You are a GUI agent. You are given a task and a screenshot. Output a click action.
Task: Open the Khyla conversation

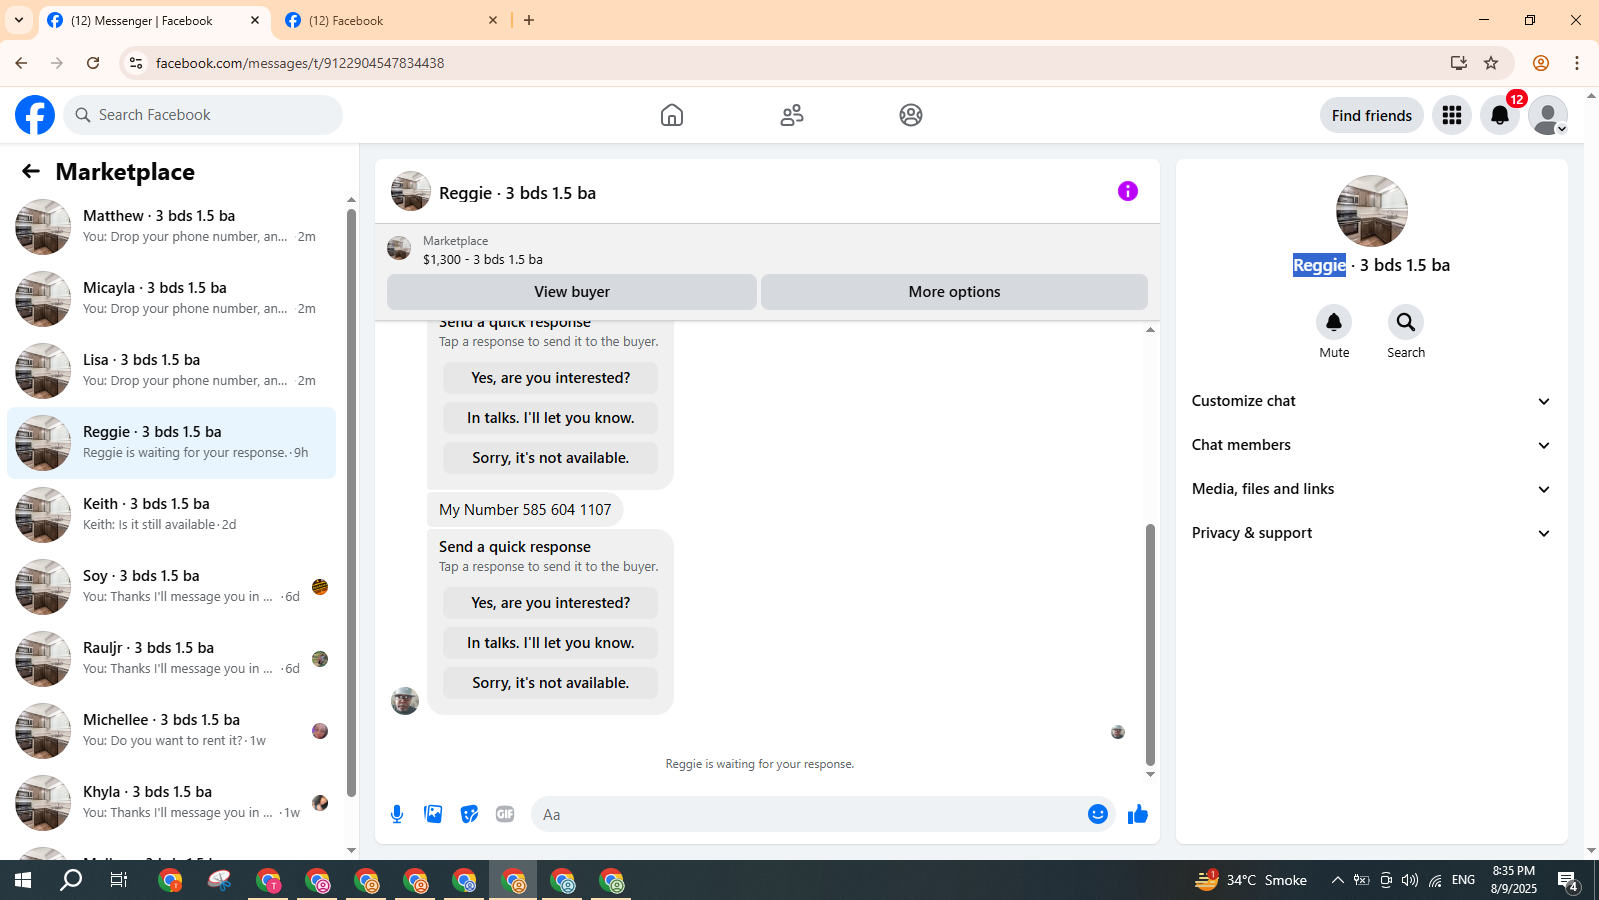pyautogui.click(x=172, y=803)
